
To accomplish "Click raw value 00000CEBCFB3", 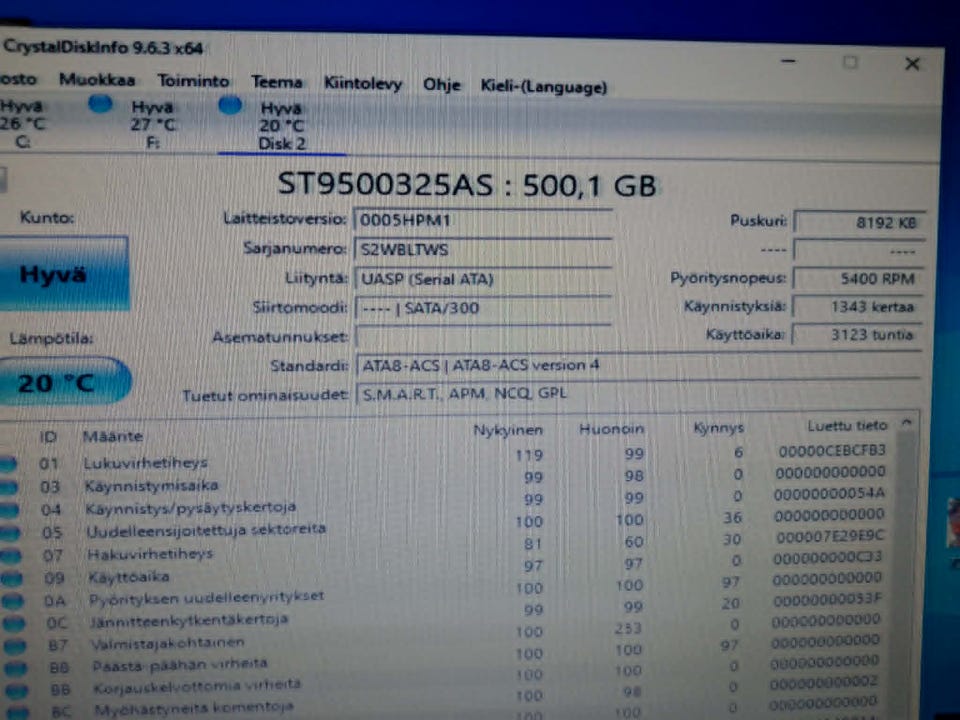I will pyautogui.click(x=832, y=451).
